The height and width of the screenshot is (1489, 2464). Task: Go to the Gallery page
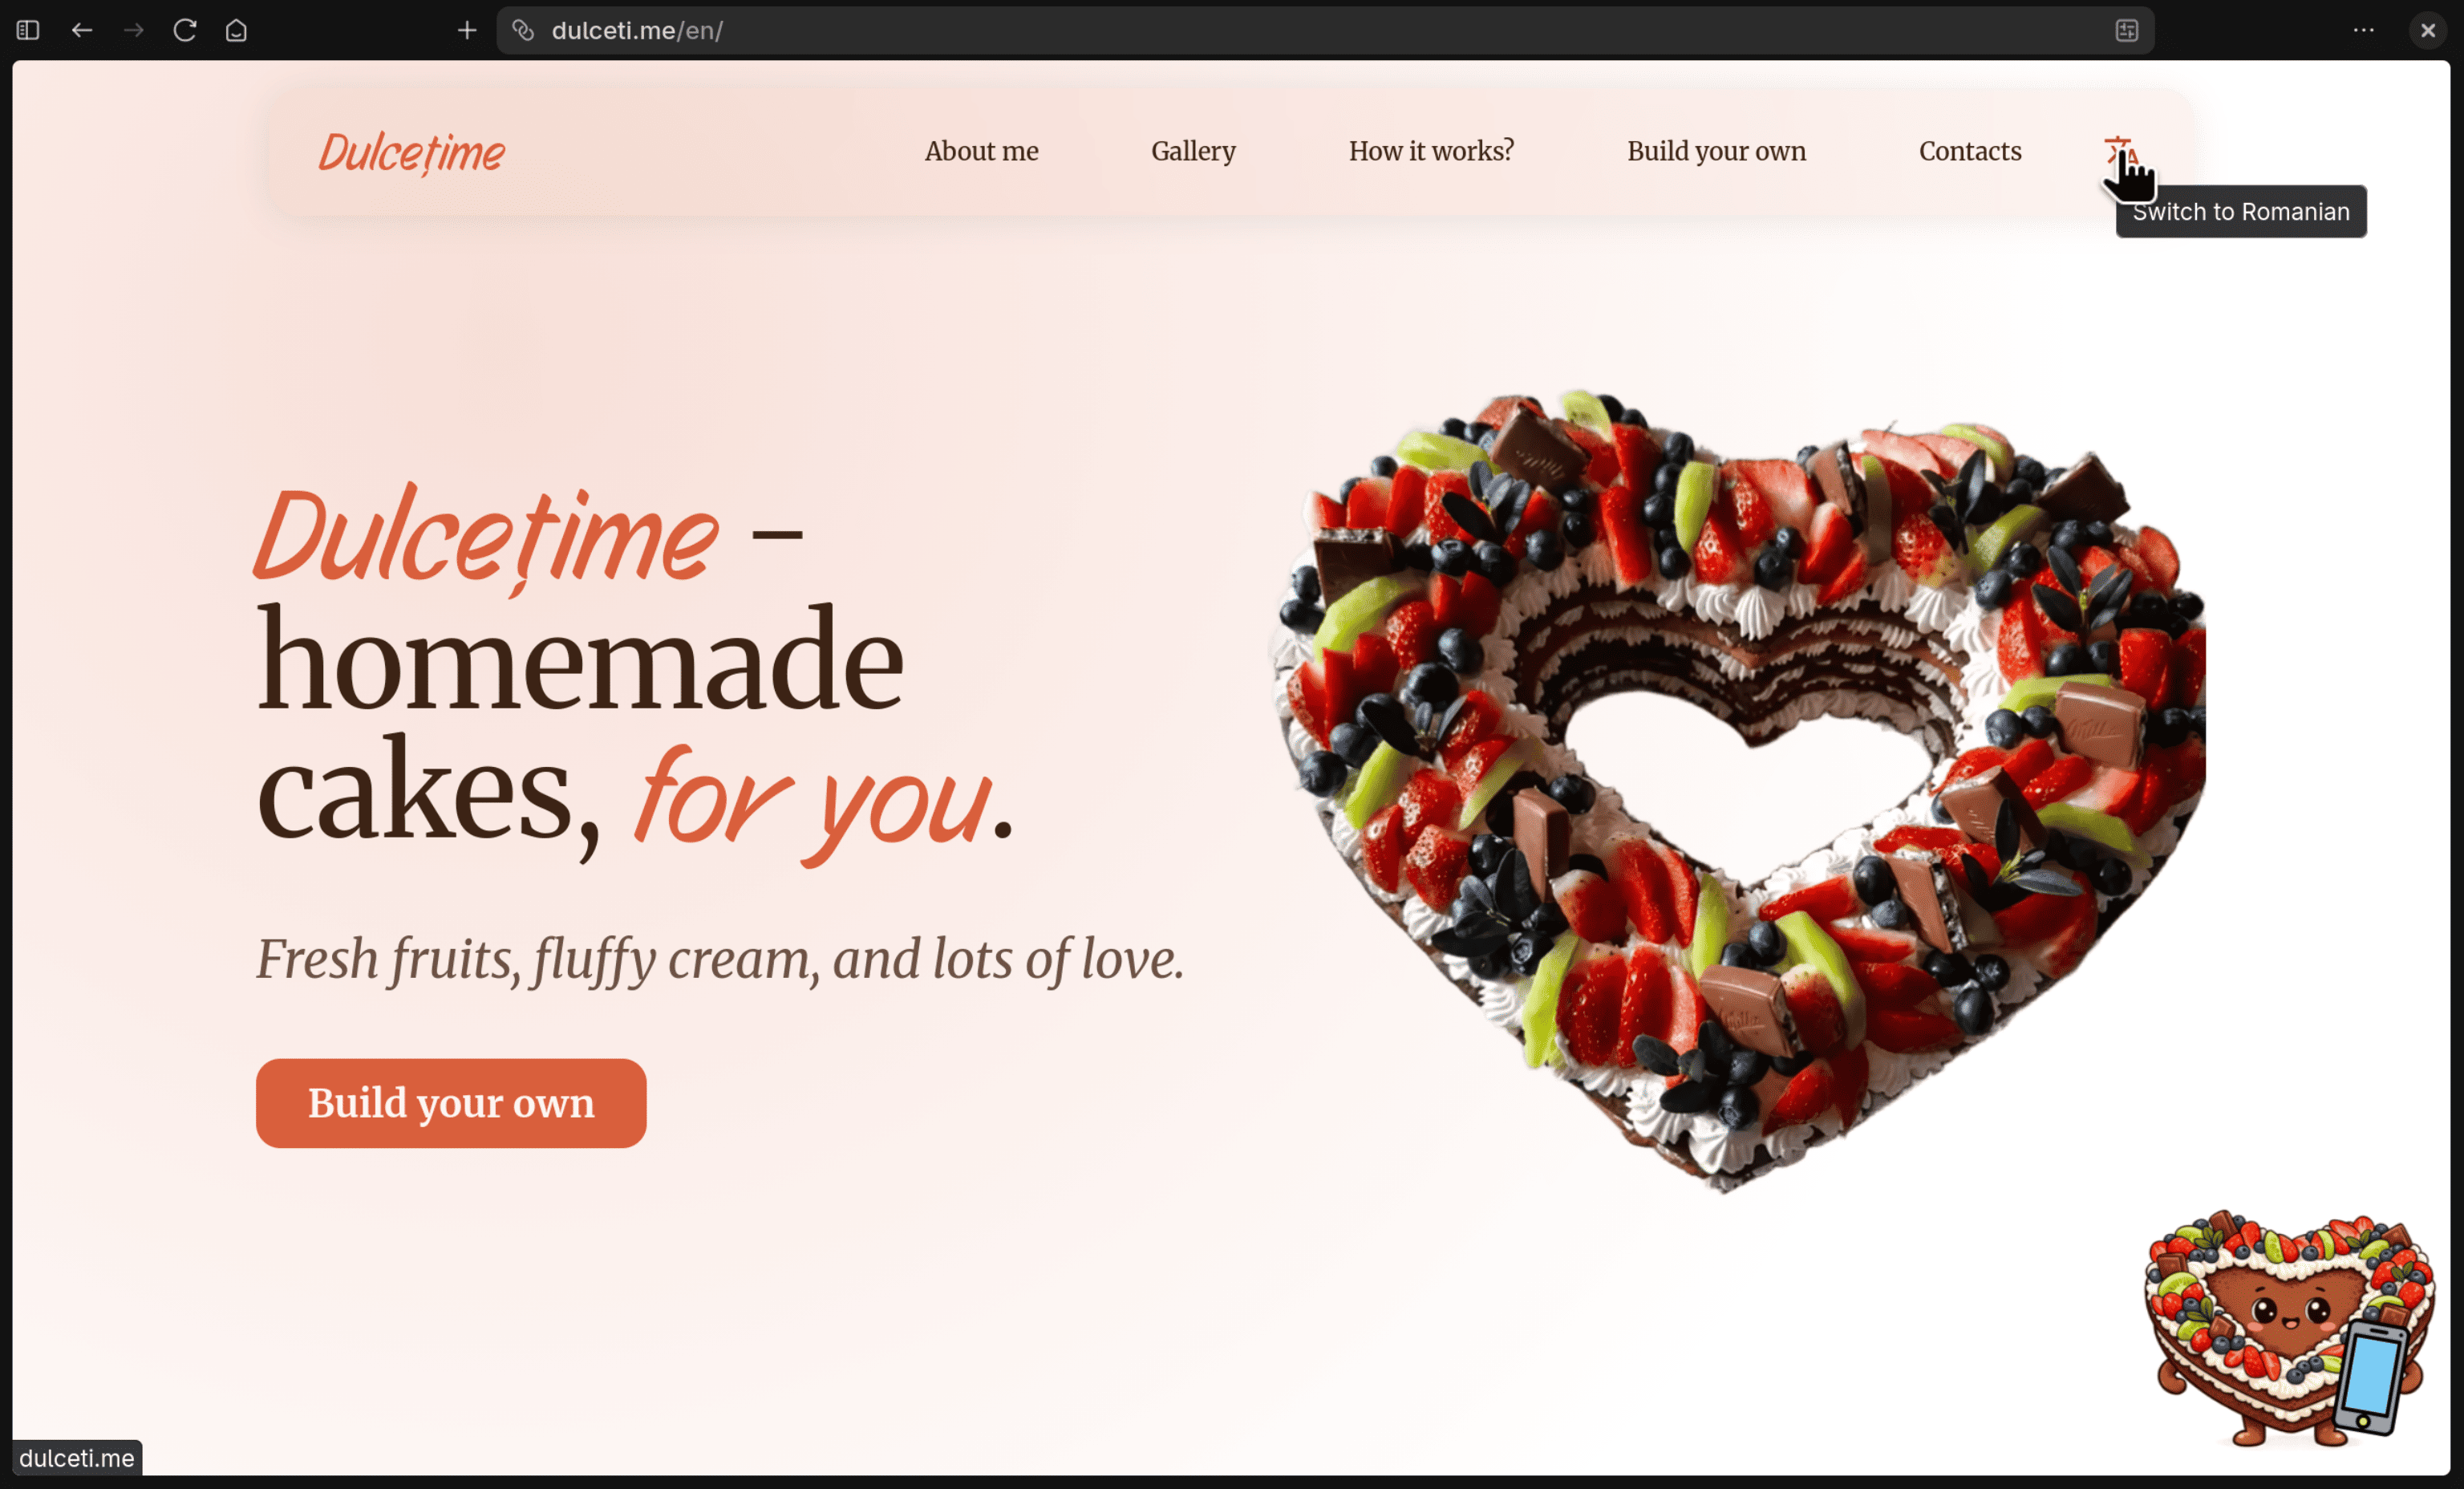pos(1193,151)
